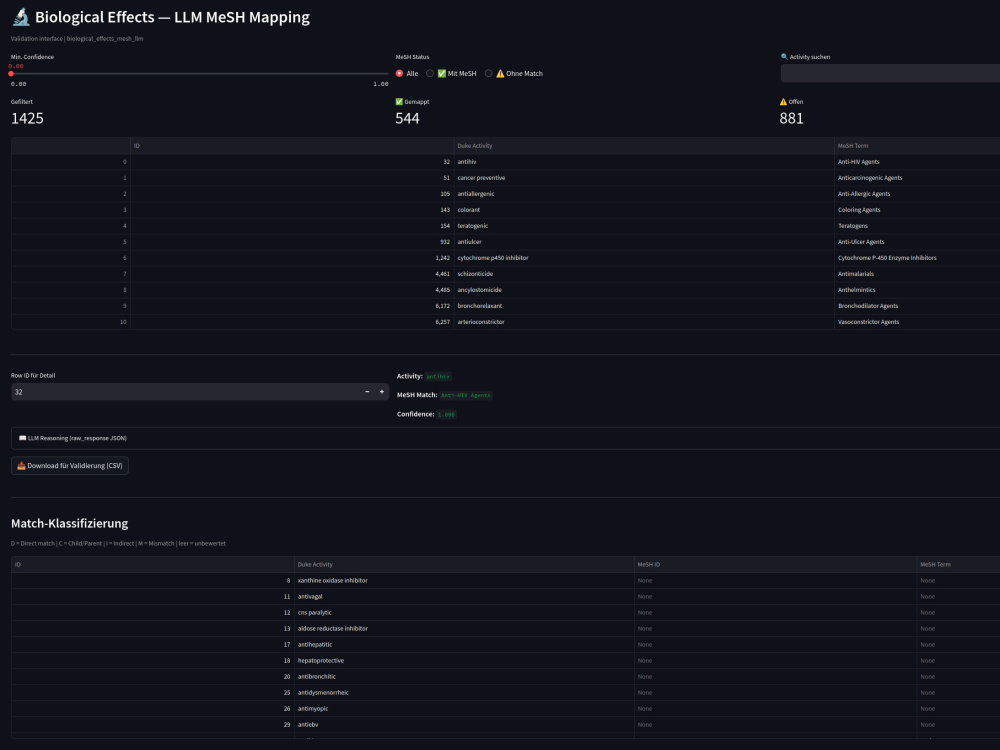Click the green check icon next to Gemappt

399,101
